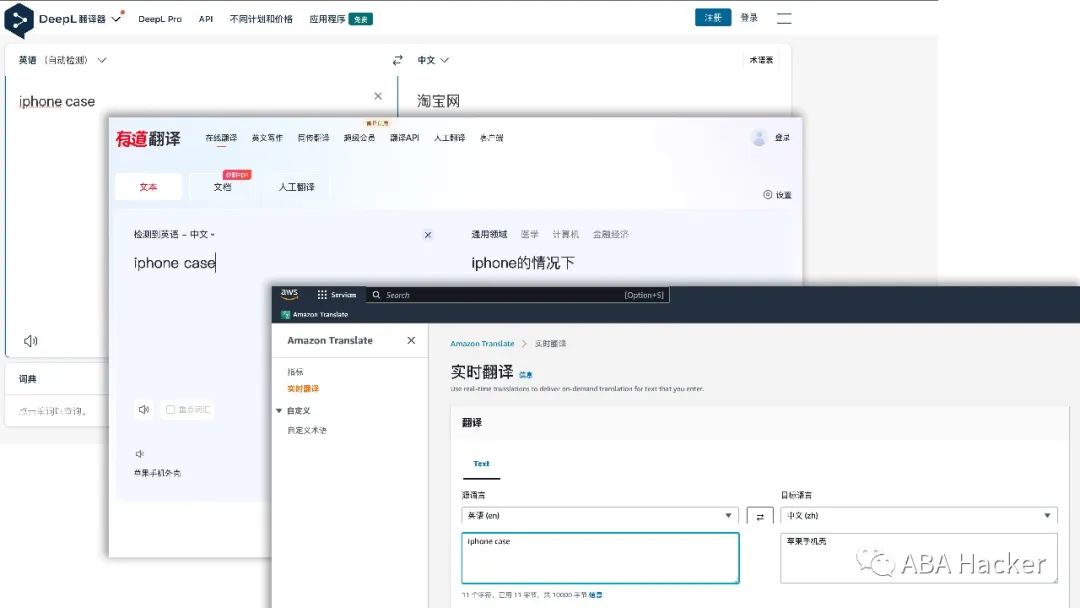Open the DeepL hamburger menu

coord(784,19)
